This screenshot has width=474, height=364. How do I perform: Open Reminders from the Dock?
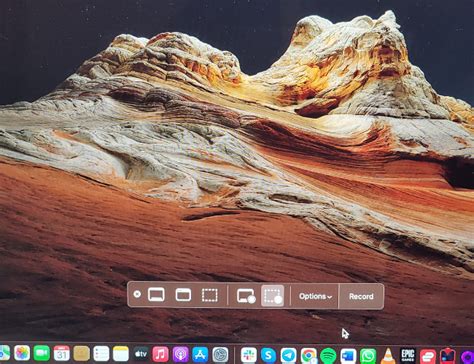pos(101,354)
